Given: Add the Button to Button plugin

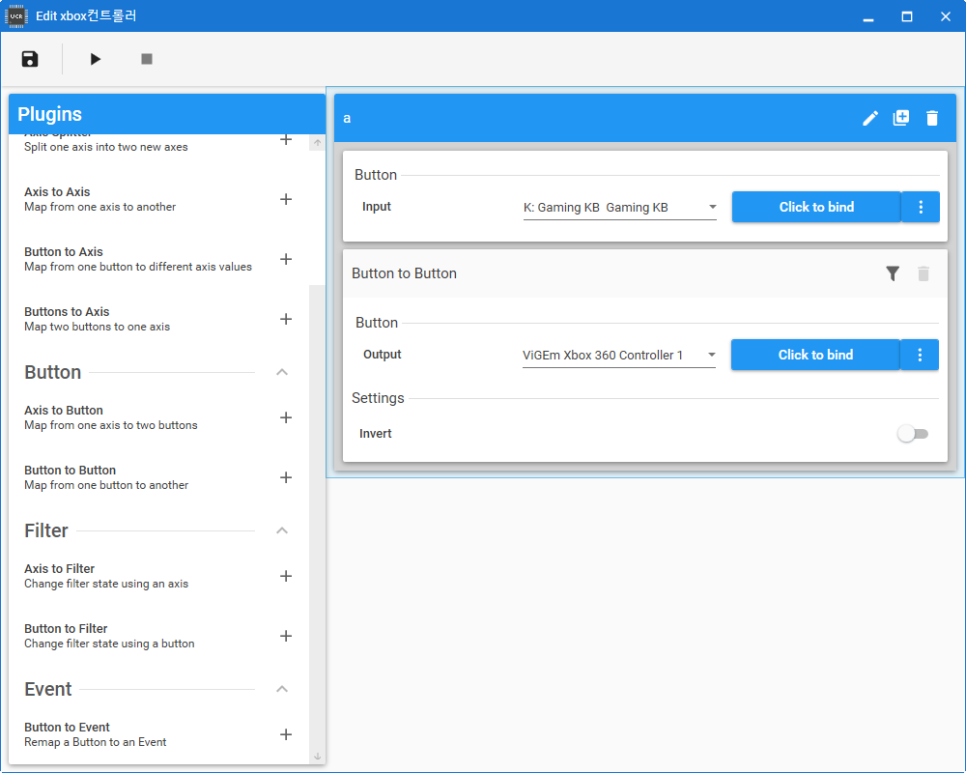Looking at the screenshot, I should (x=286, y=477).
